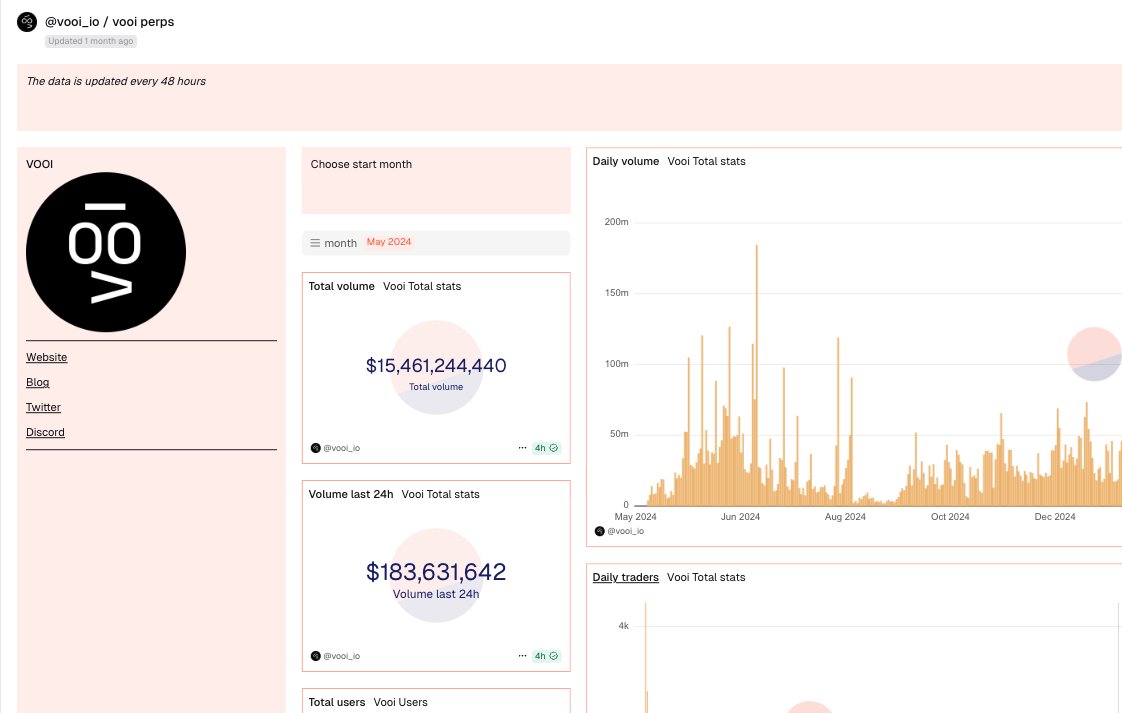
Task: Click the month parameter list icon
Action: click(315, 243)
